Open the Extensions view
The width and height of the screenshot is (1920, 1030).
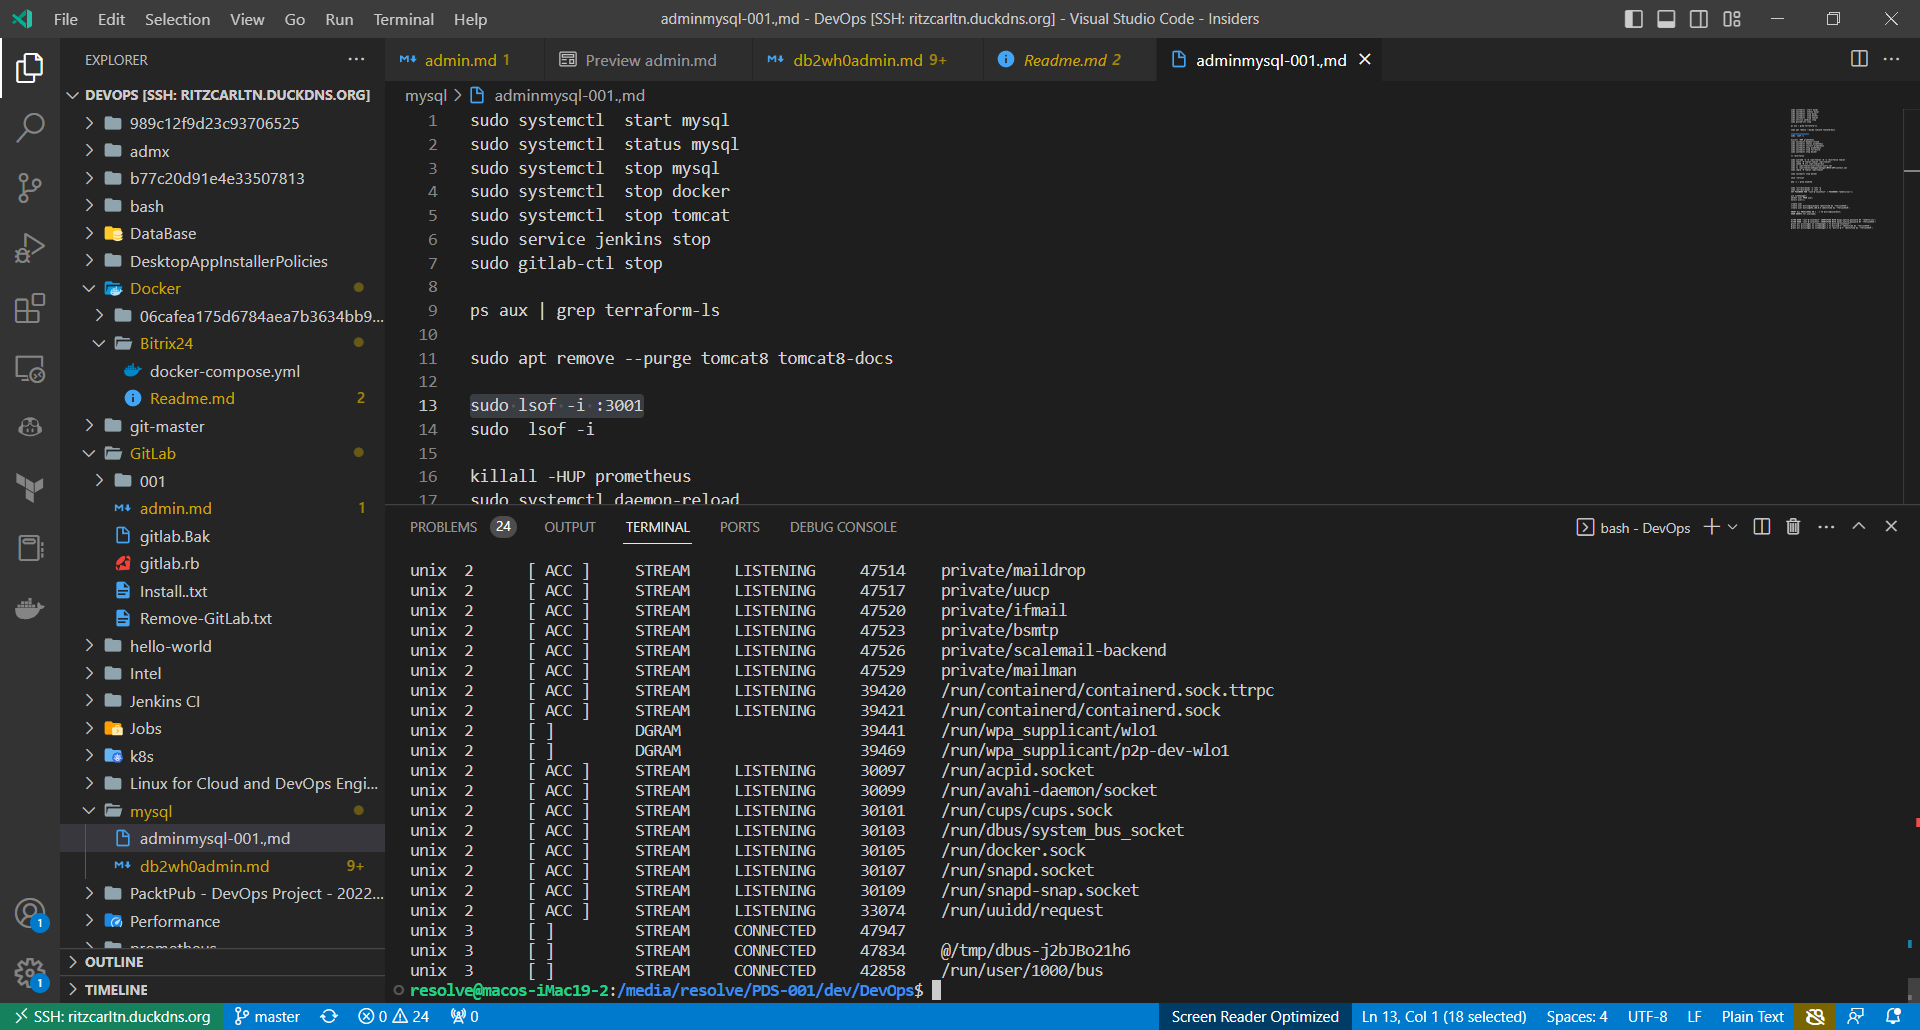point(30,308)
